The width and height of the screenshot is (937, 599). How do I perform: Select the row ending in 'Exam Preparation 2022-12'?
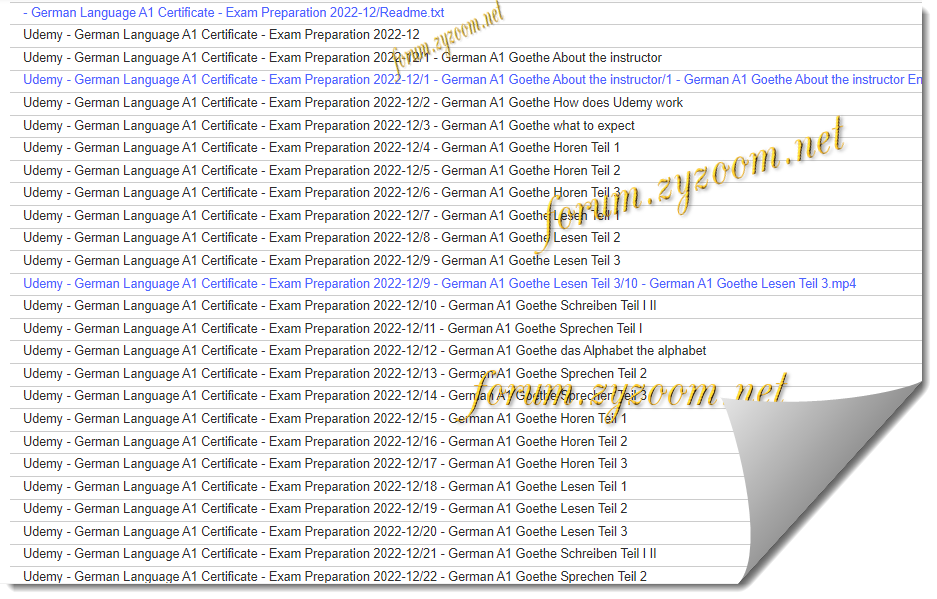point(221,35)
